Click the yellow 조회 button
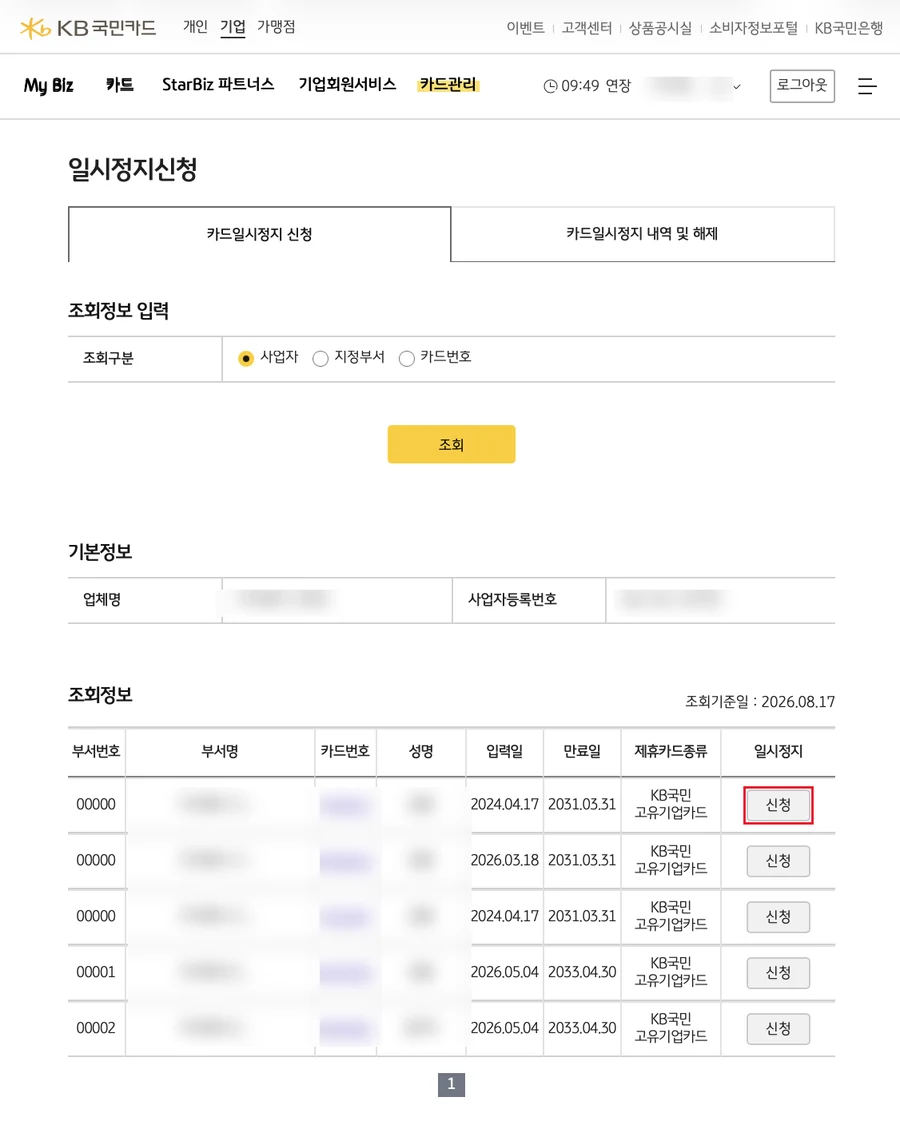This screenshot has width=900, height=1125. (451, 444)
